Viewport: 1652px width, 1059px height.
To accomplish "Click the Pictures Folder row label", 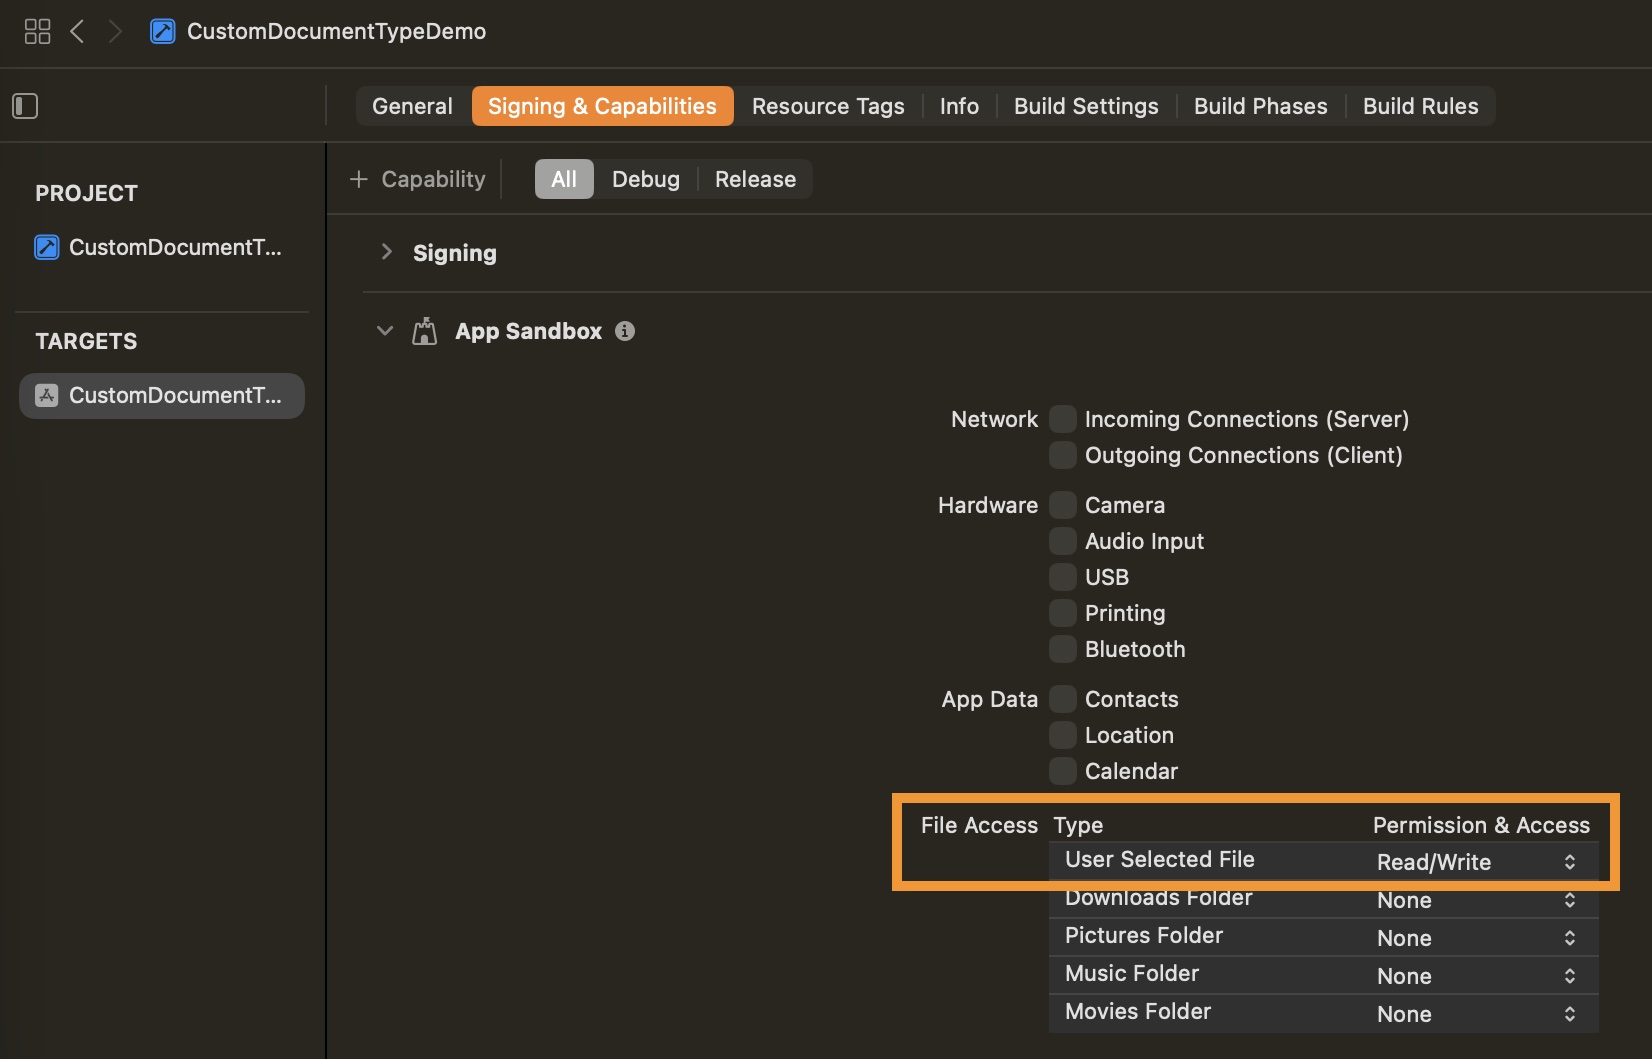I will pos(1143,935).
